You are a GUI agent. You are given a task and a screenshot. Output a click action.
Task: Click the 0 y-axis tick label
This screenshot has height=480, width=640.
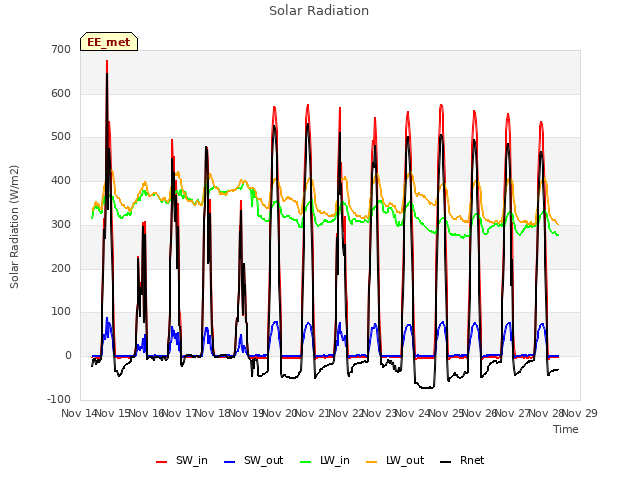point(68,356)
